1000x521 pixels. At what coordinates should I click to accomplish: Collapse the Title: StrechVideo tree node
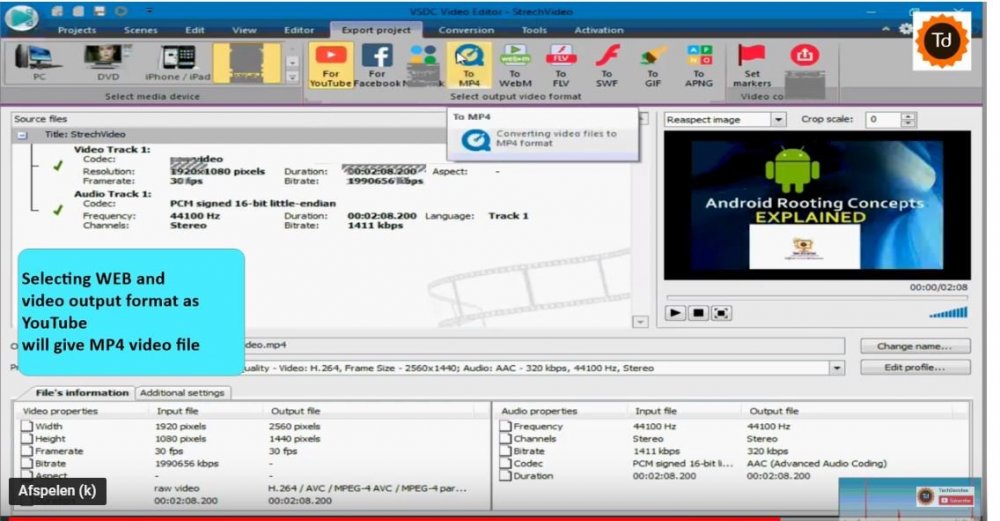pos(22,134)
